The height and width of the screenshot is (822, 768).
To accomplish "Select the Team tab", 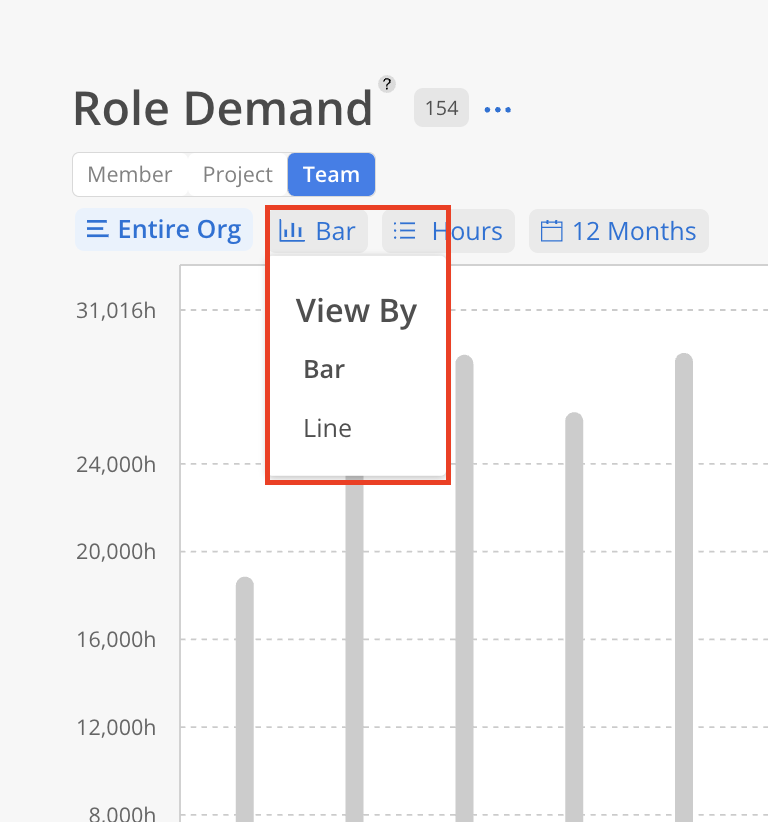I will coord(331,175).
